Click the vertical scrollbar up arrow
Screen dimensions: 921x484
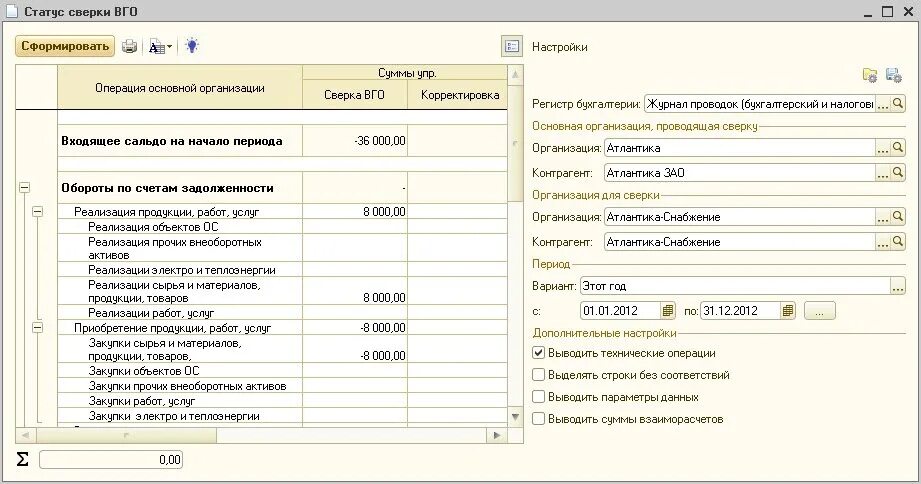click(x=515, y=75)
